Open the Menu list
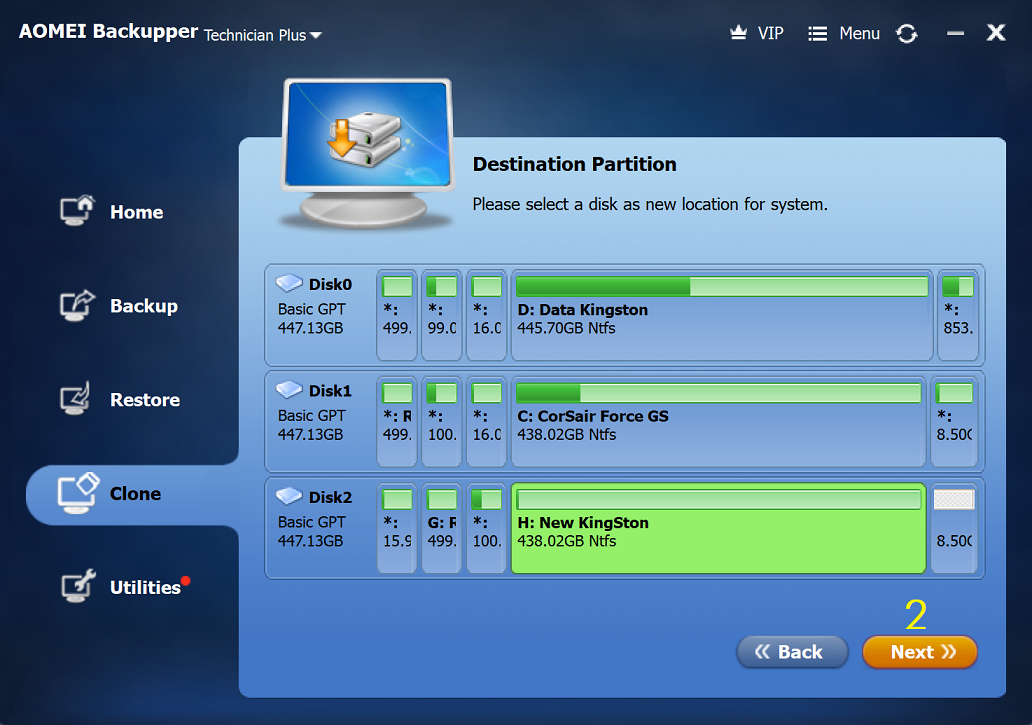1032x725 pixels. [x=845, y=33]
